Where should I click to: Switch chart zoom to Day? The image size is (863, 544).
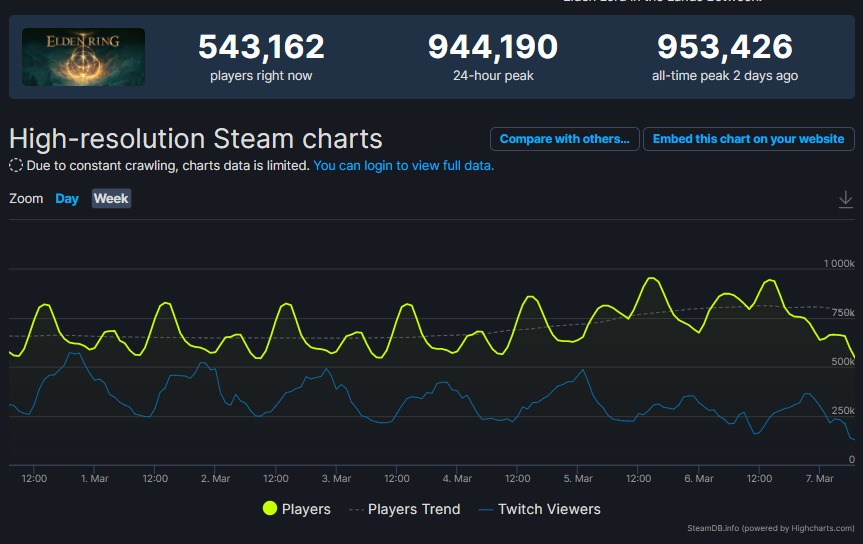(x=67, y=199)
